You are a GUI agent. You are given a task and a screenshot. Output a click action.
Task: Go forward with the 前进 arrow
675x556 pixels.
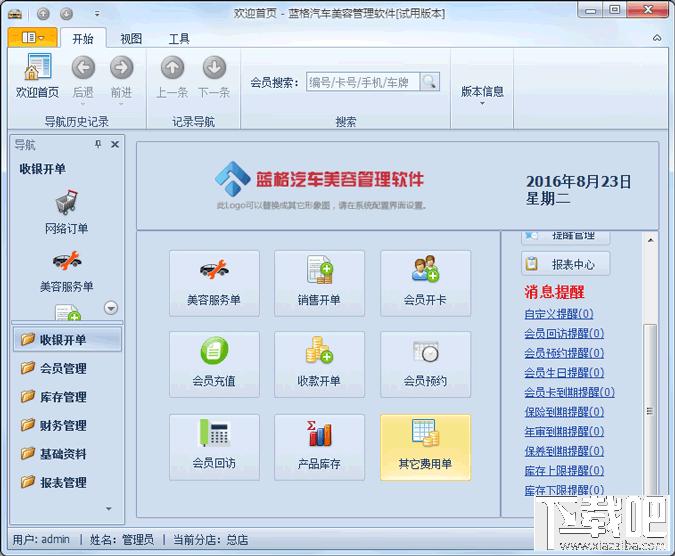(121, 78)
